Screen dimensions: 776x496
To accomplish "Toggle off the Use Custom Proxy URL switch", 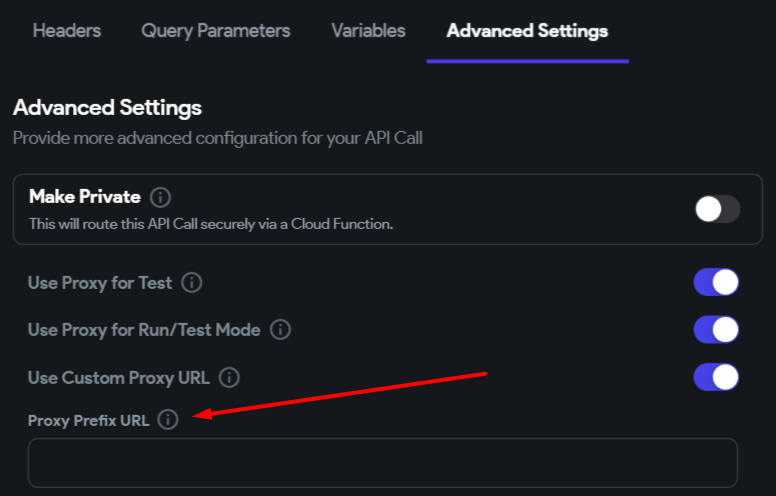I will [x=716, y=377].
